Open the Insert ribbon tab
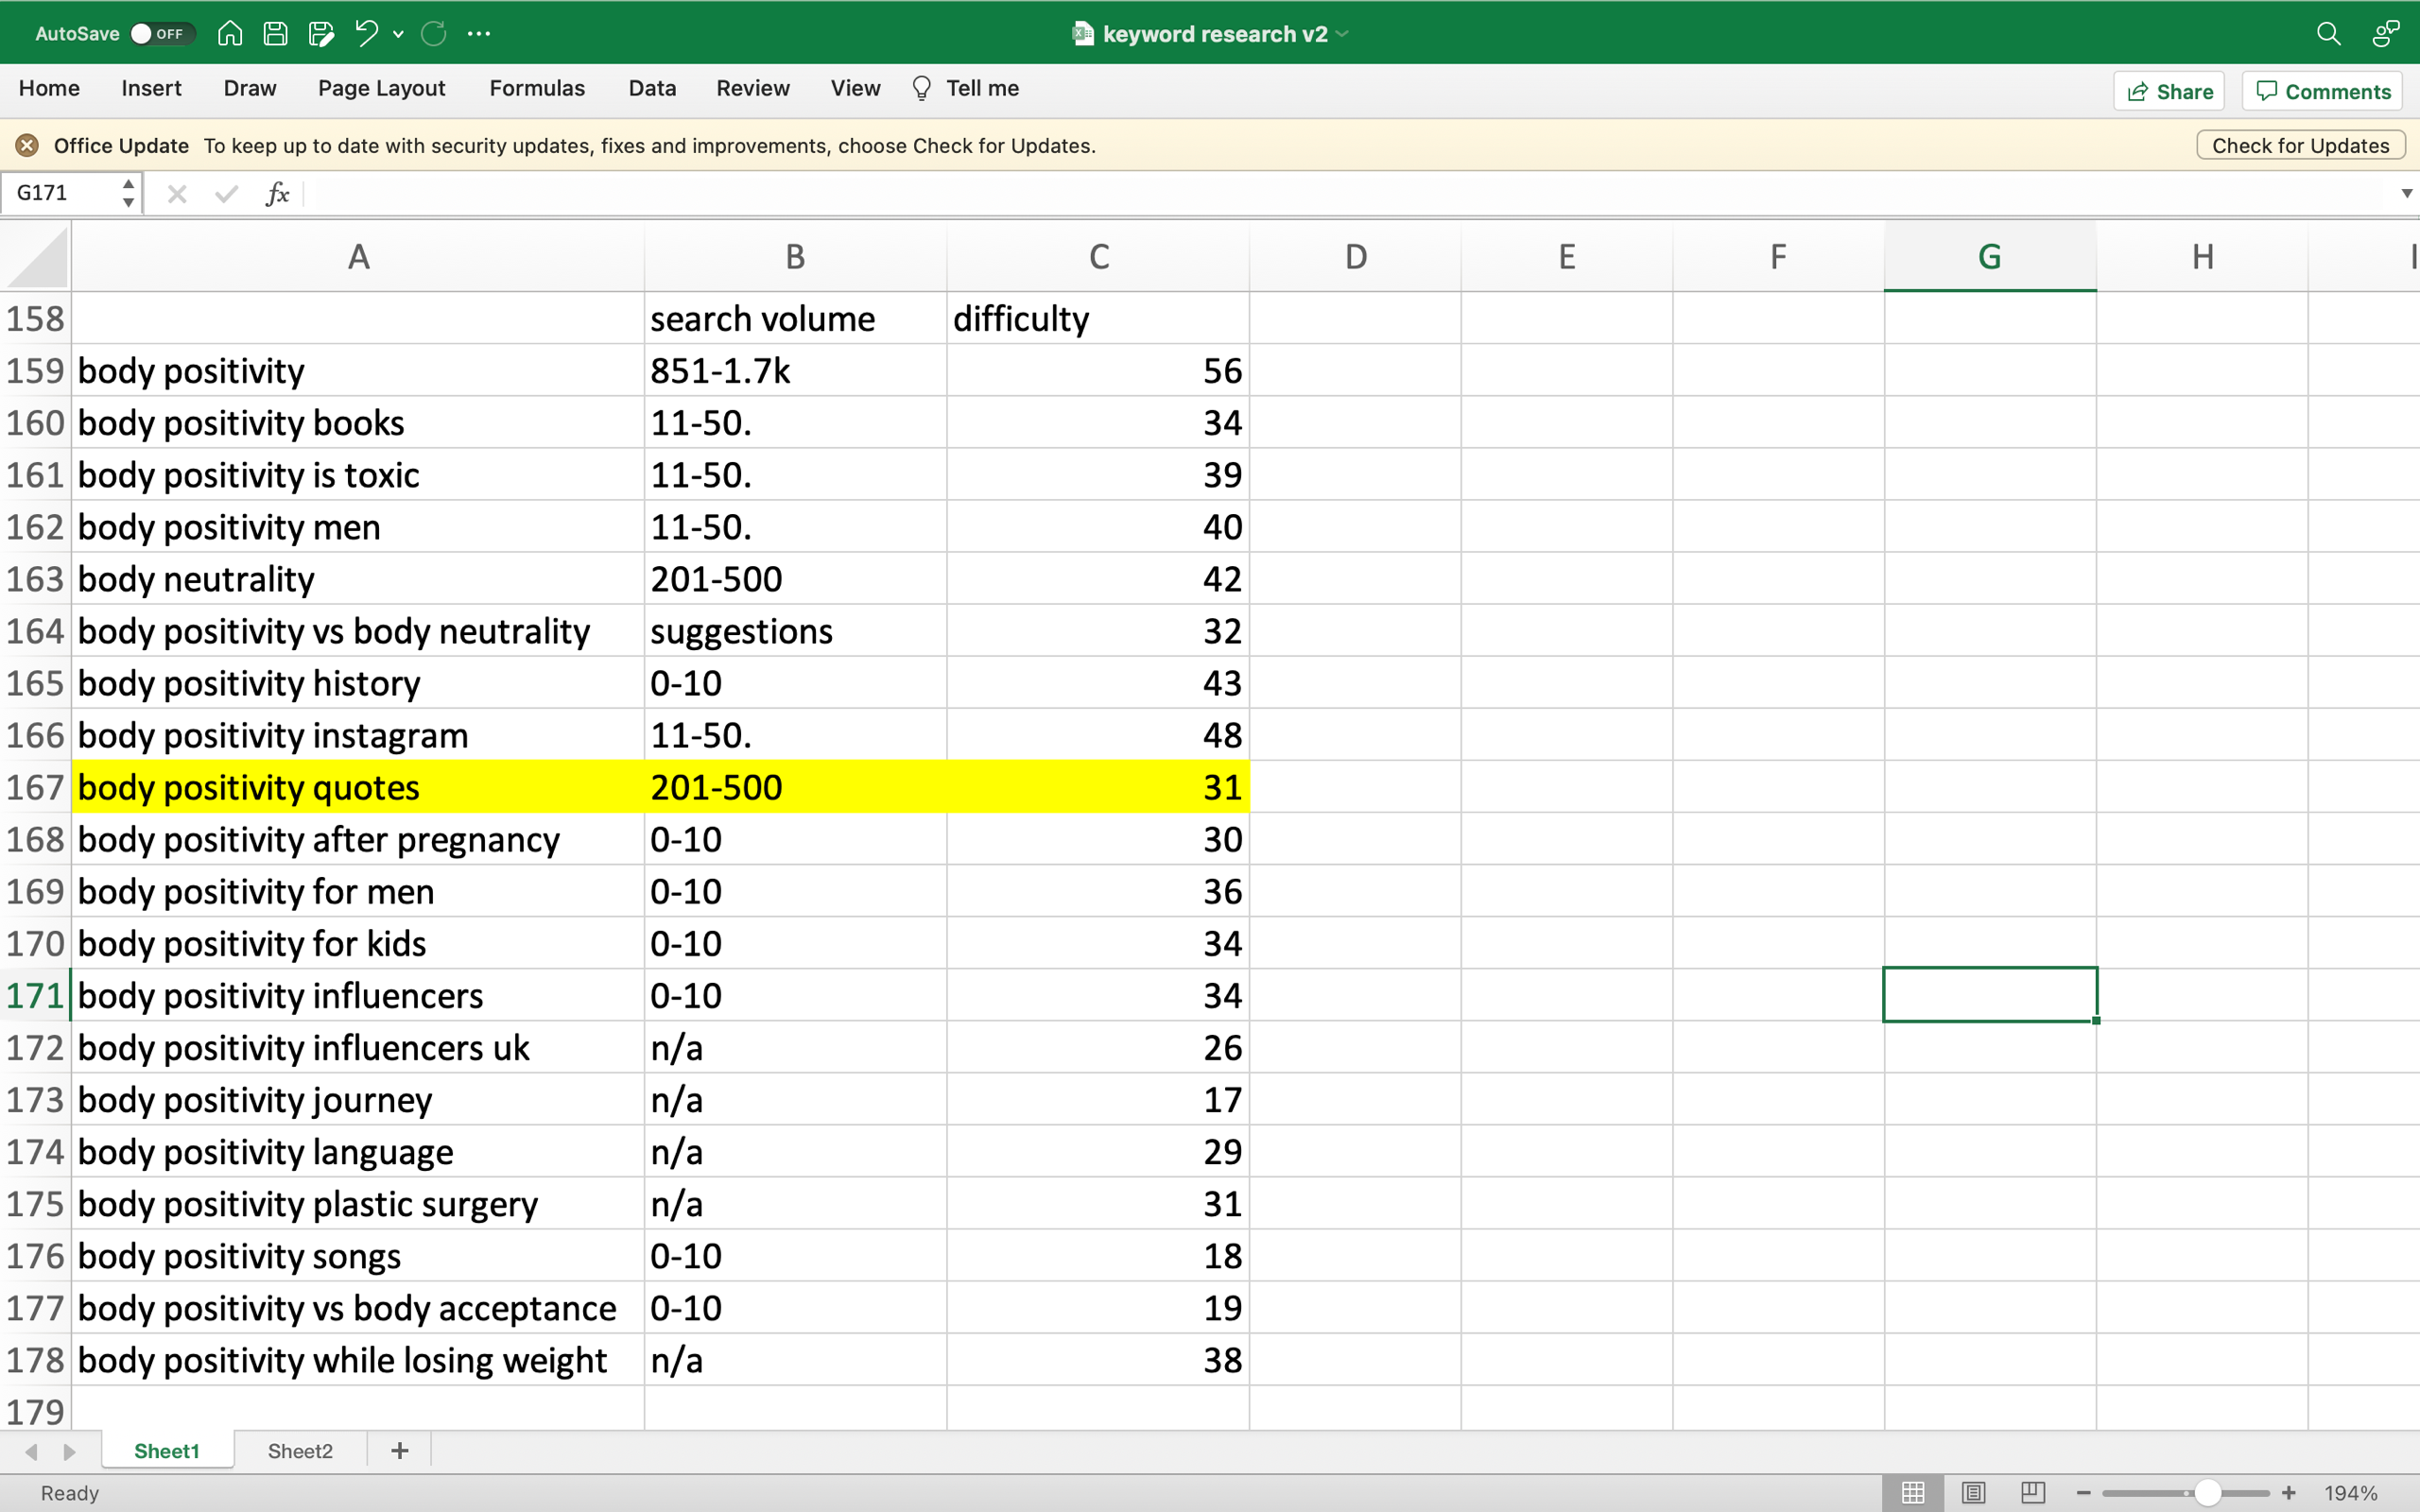Viewport: 2420px width, 1512px height. [x=151, y=88]
